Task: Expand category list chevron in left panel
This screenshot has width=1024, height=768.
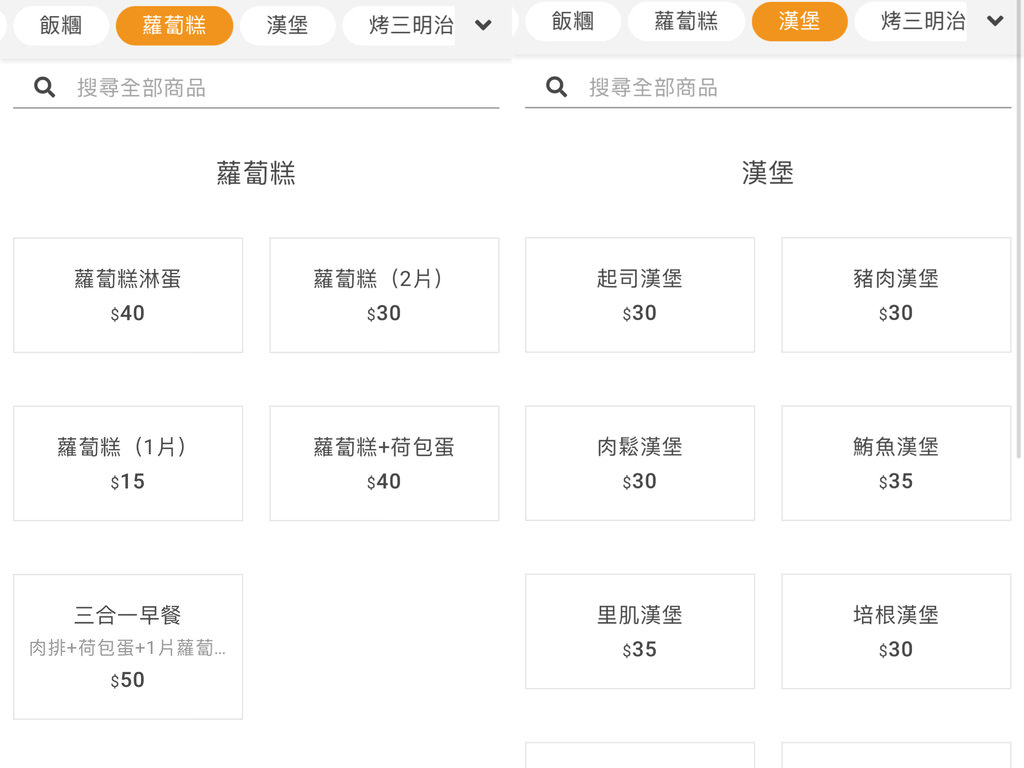Action: tap(483, 25)
